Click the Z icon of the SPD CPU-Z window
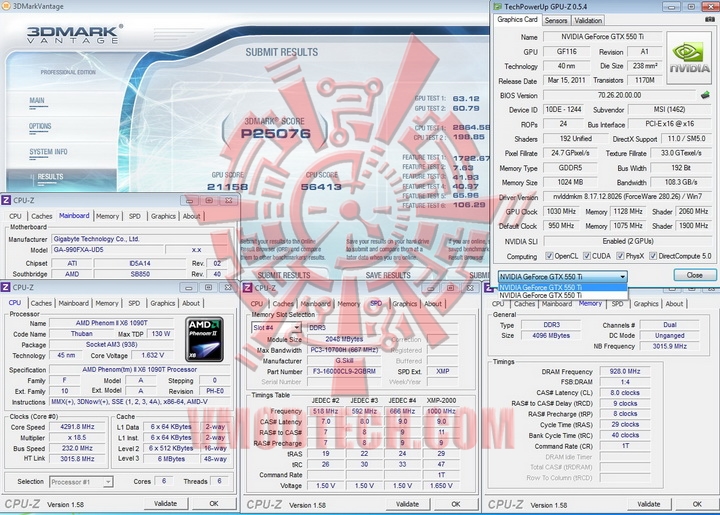This screenshot has width=720, height=515. click(x=248, y=288)
